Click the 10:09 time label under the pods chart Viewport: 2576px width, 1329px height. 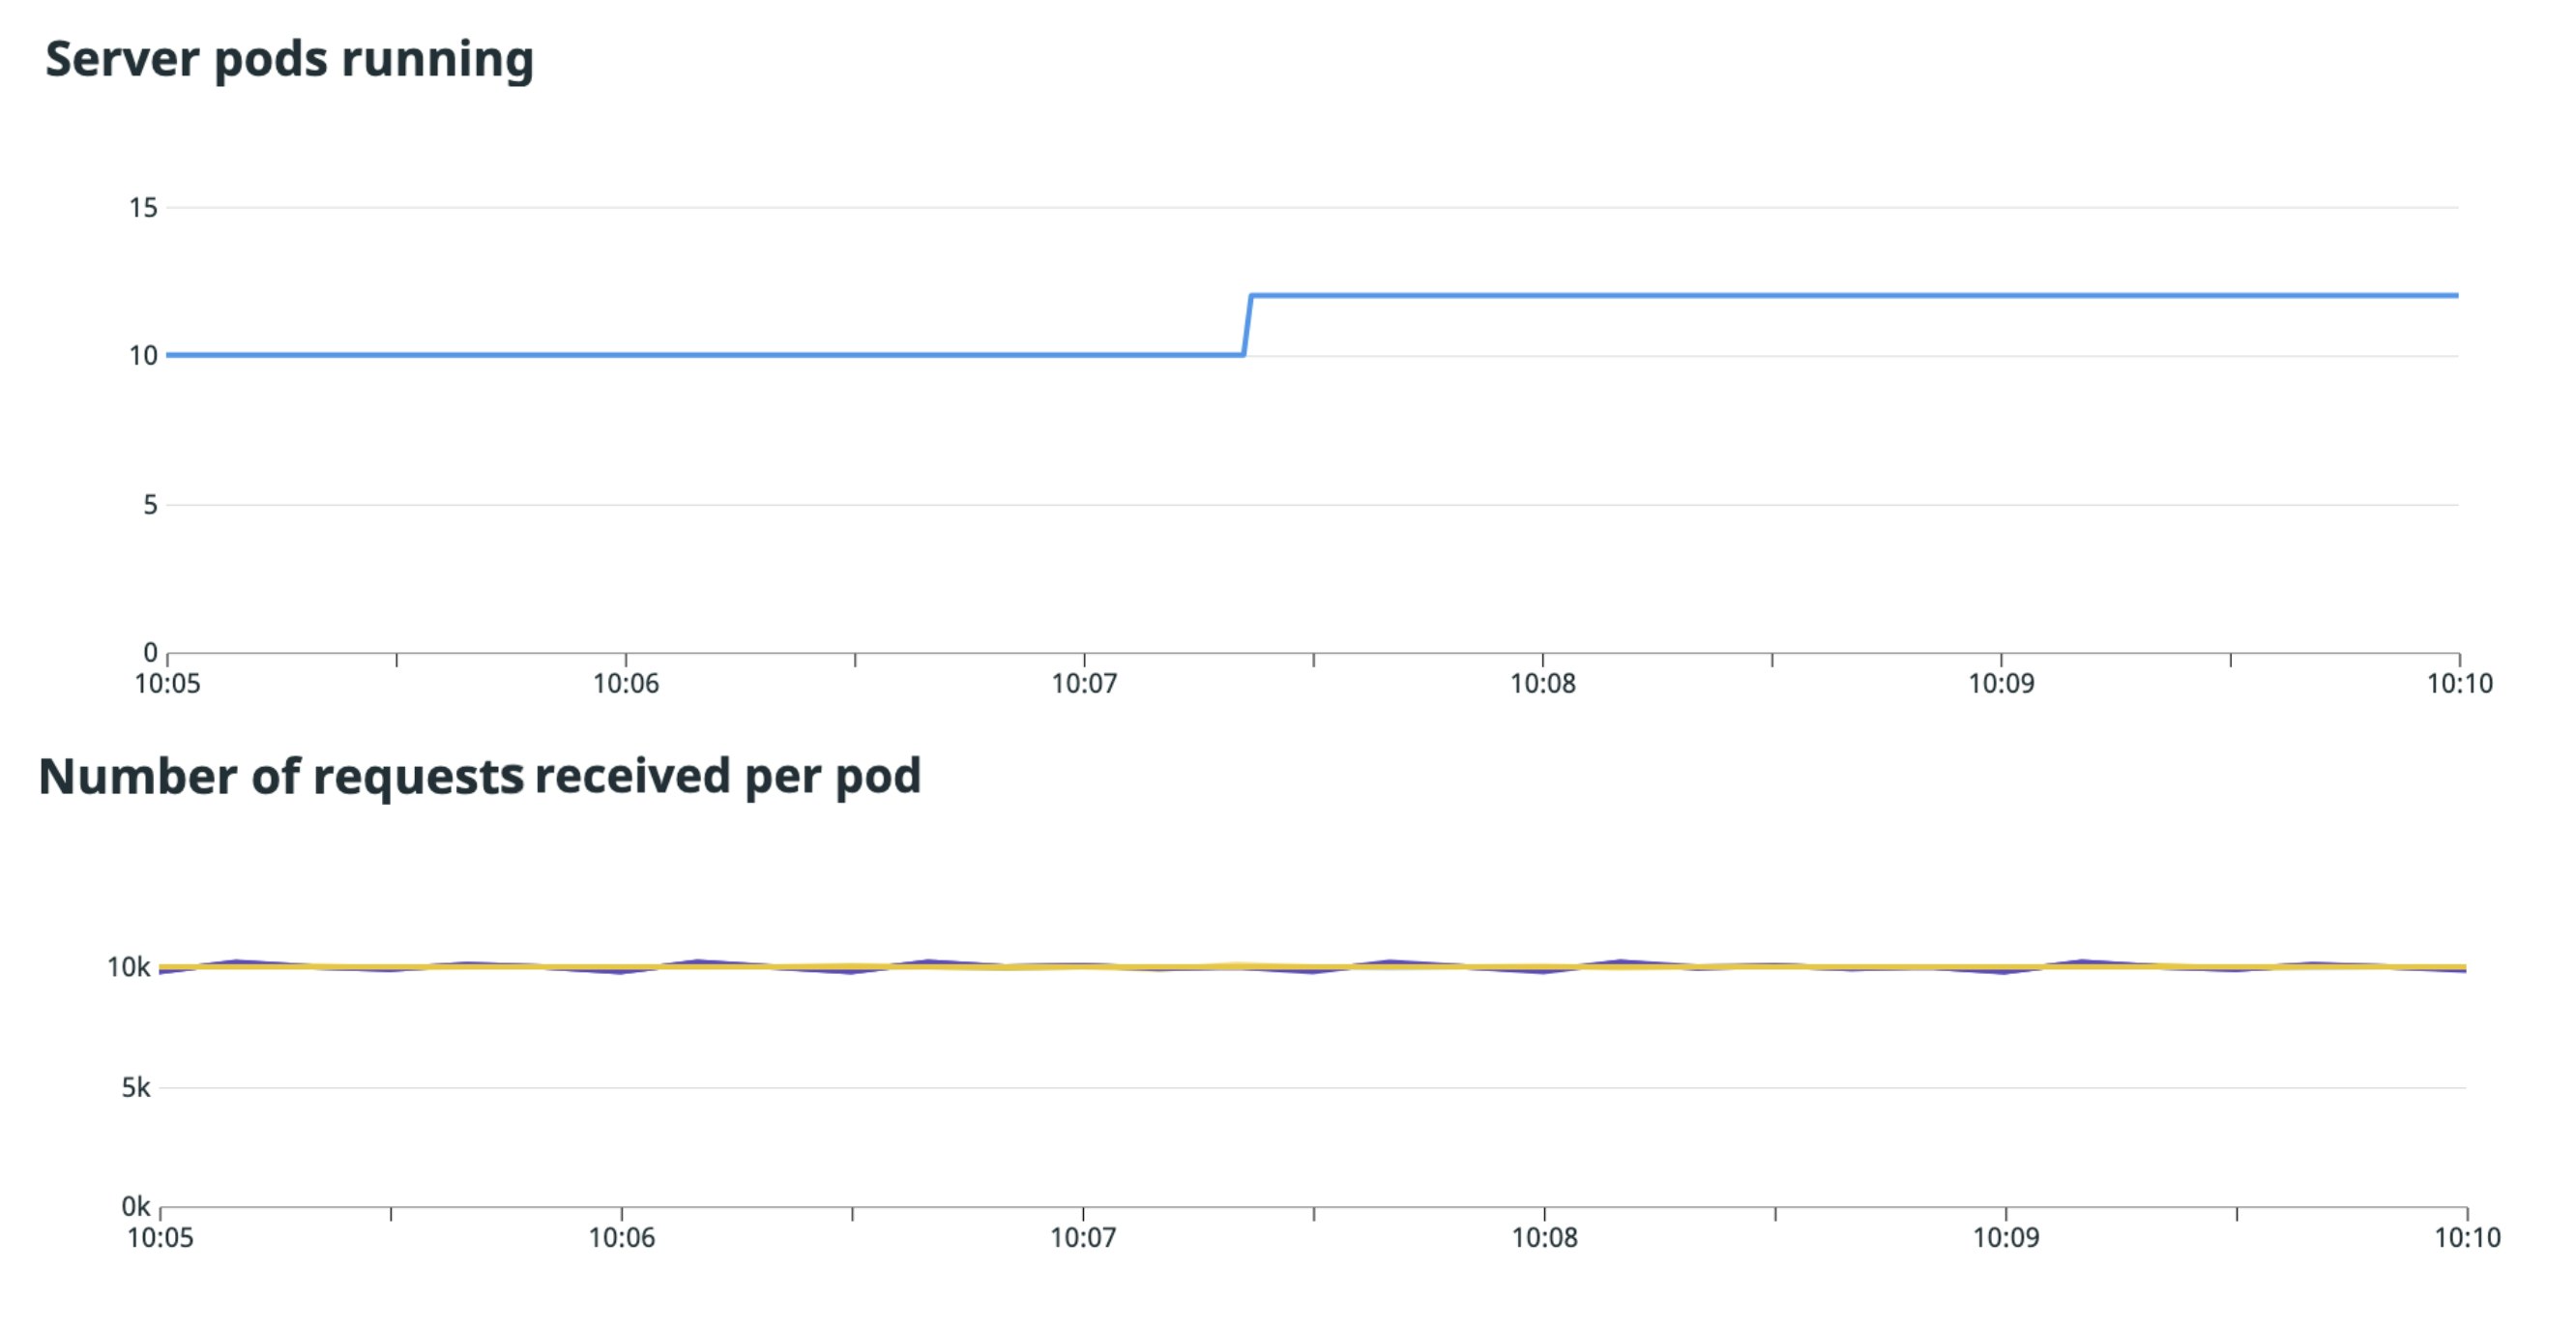(2001, 684)
